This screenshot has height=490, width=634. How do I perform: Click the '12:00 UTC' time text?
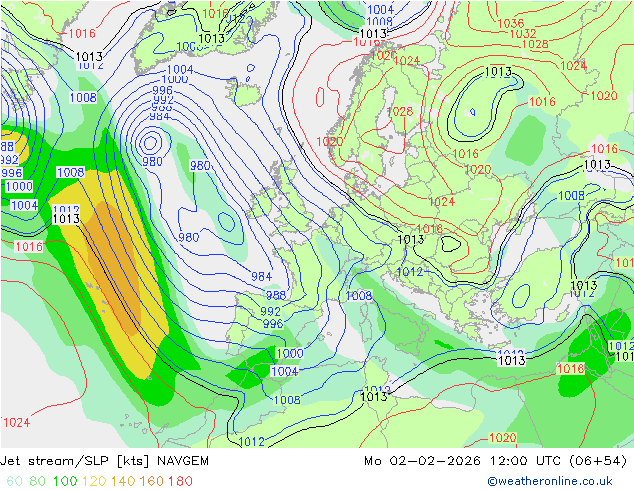tap(525, 461)
